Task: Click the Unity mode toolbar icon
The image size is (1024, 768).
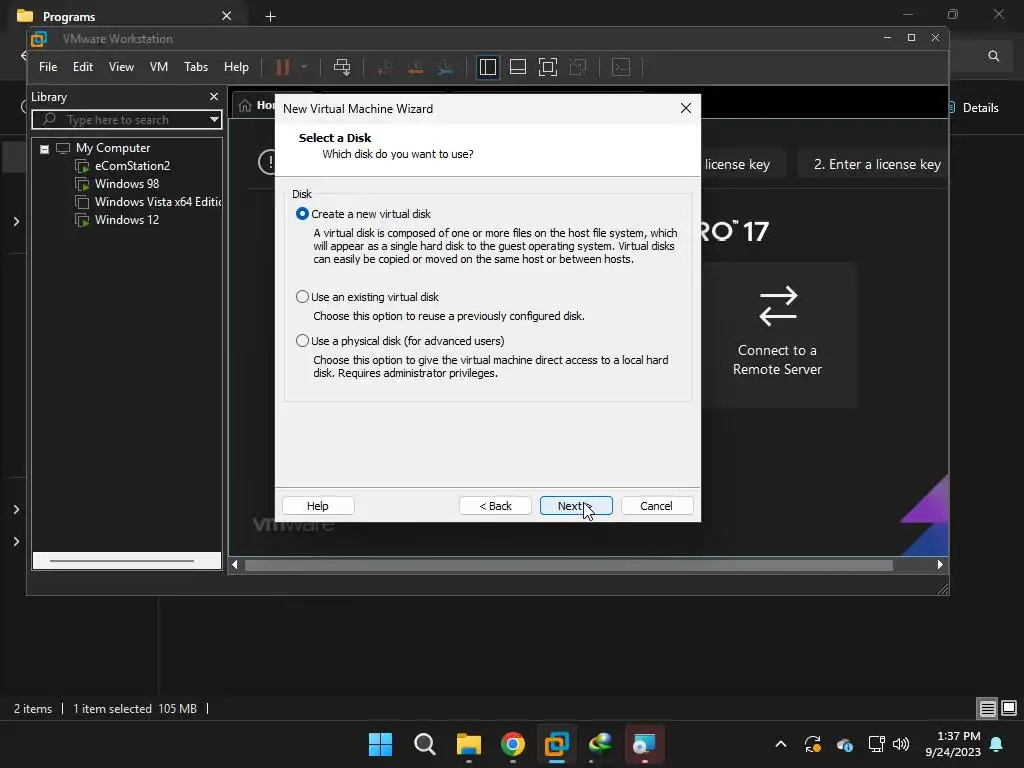Action: point(578,67)
